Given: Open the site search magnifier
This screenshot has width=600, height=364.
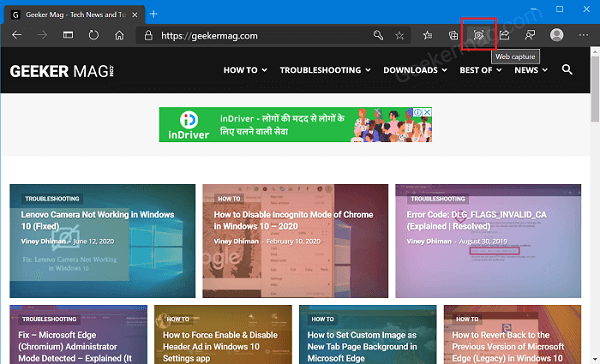Looking at the screenshot, I should click(x=567, y=70).
